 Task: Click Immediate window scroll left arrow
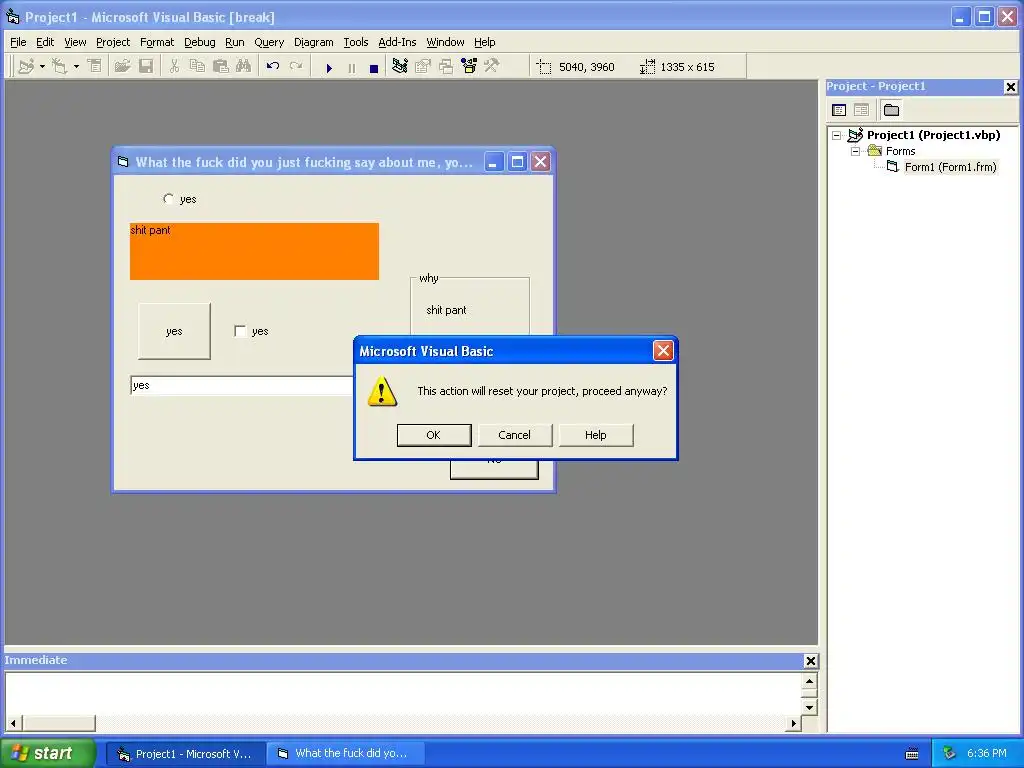click(13, 723)
